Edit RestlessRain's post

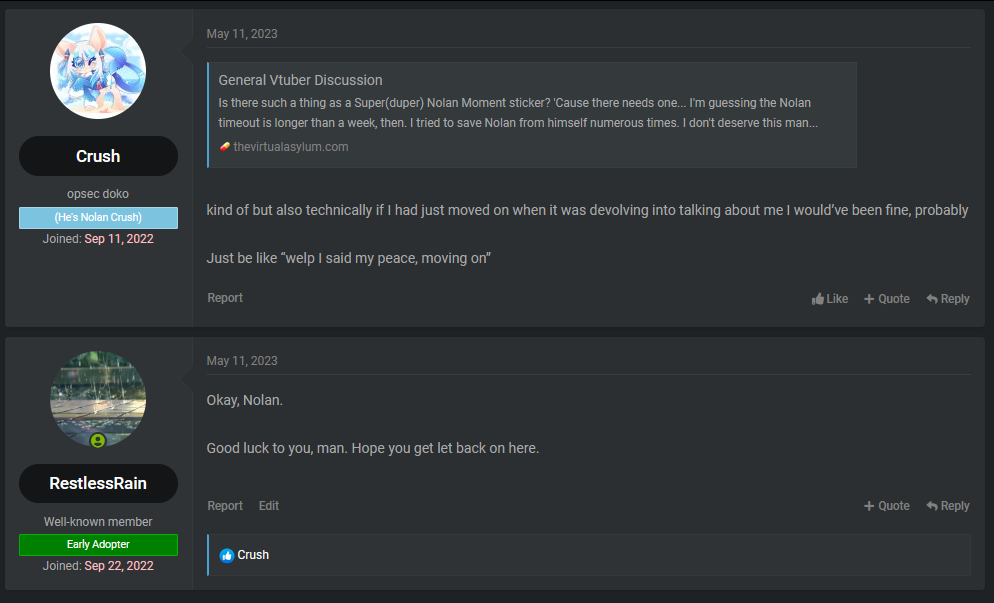pos(269,506)
